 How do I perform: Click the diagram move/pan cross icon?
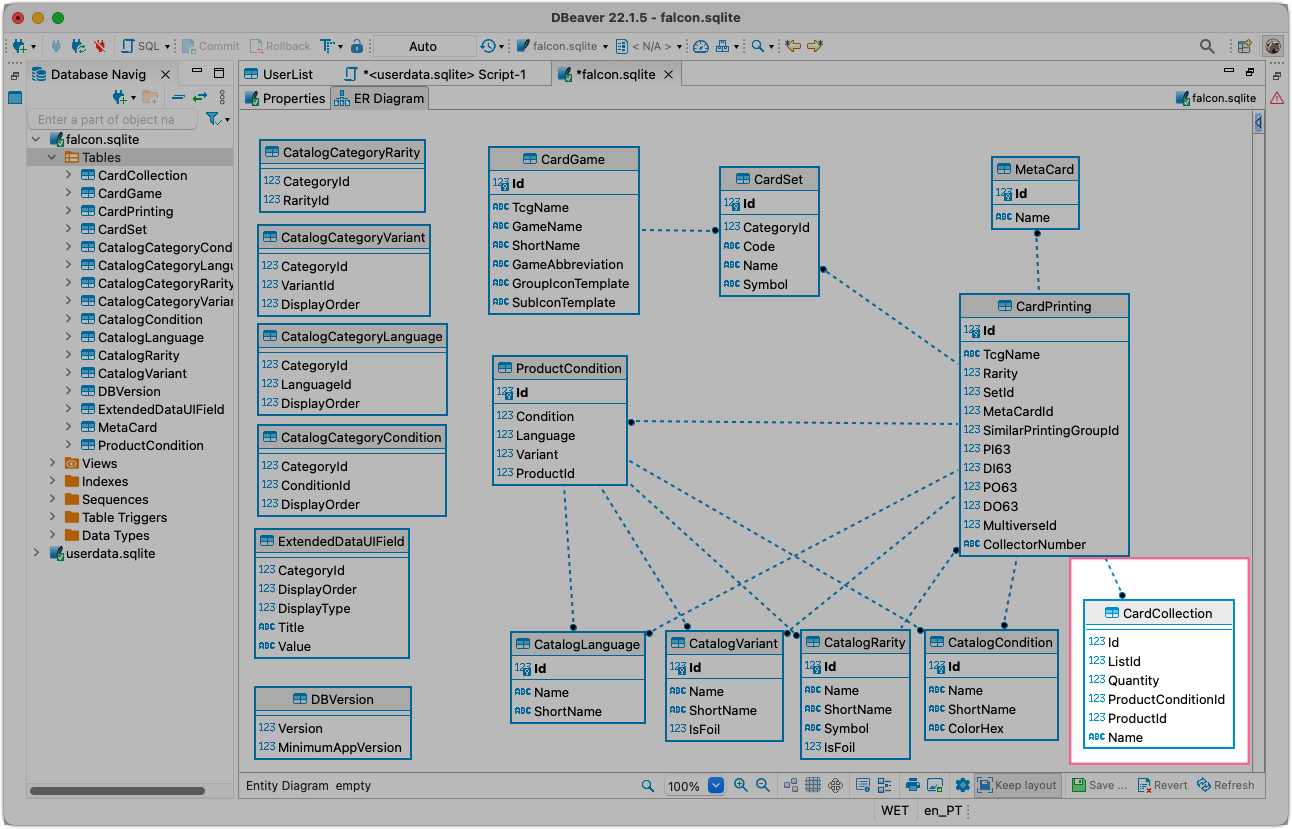click(835, 786)
